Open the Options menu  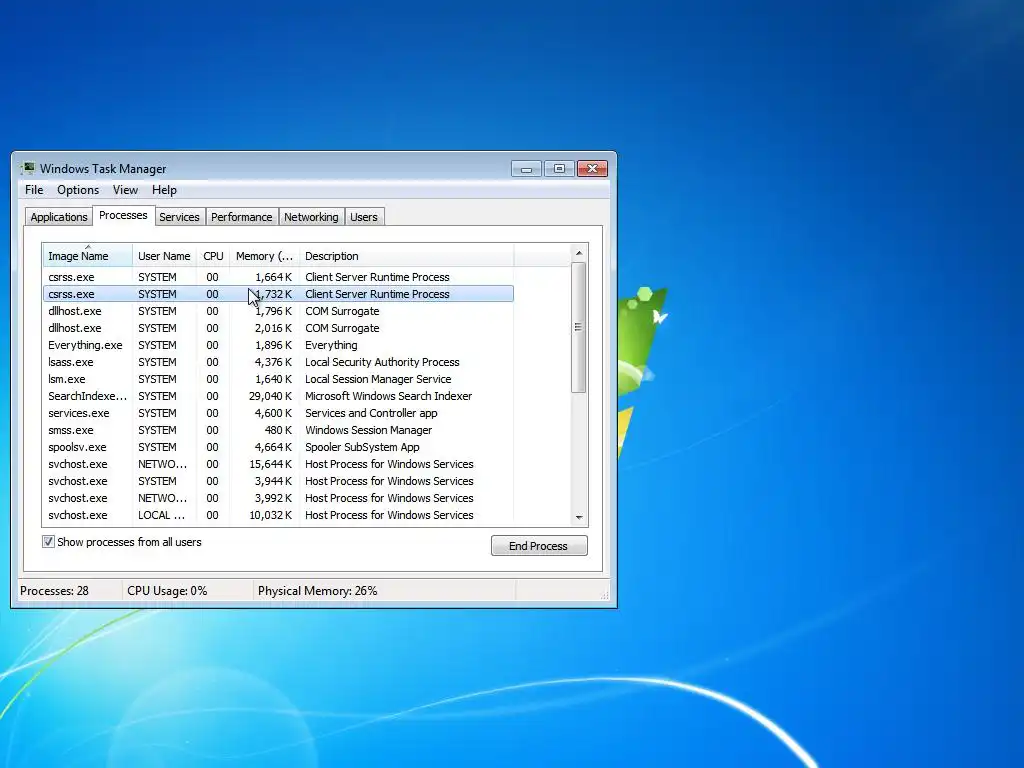point(78,190)
